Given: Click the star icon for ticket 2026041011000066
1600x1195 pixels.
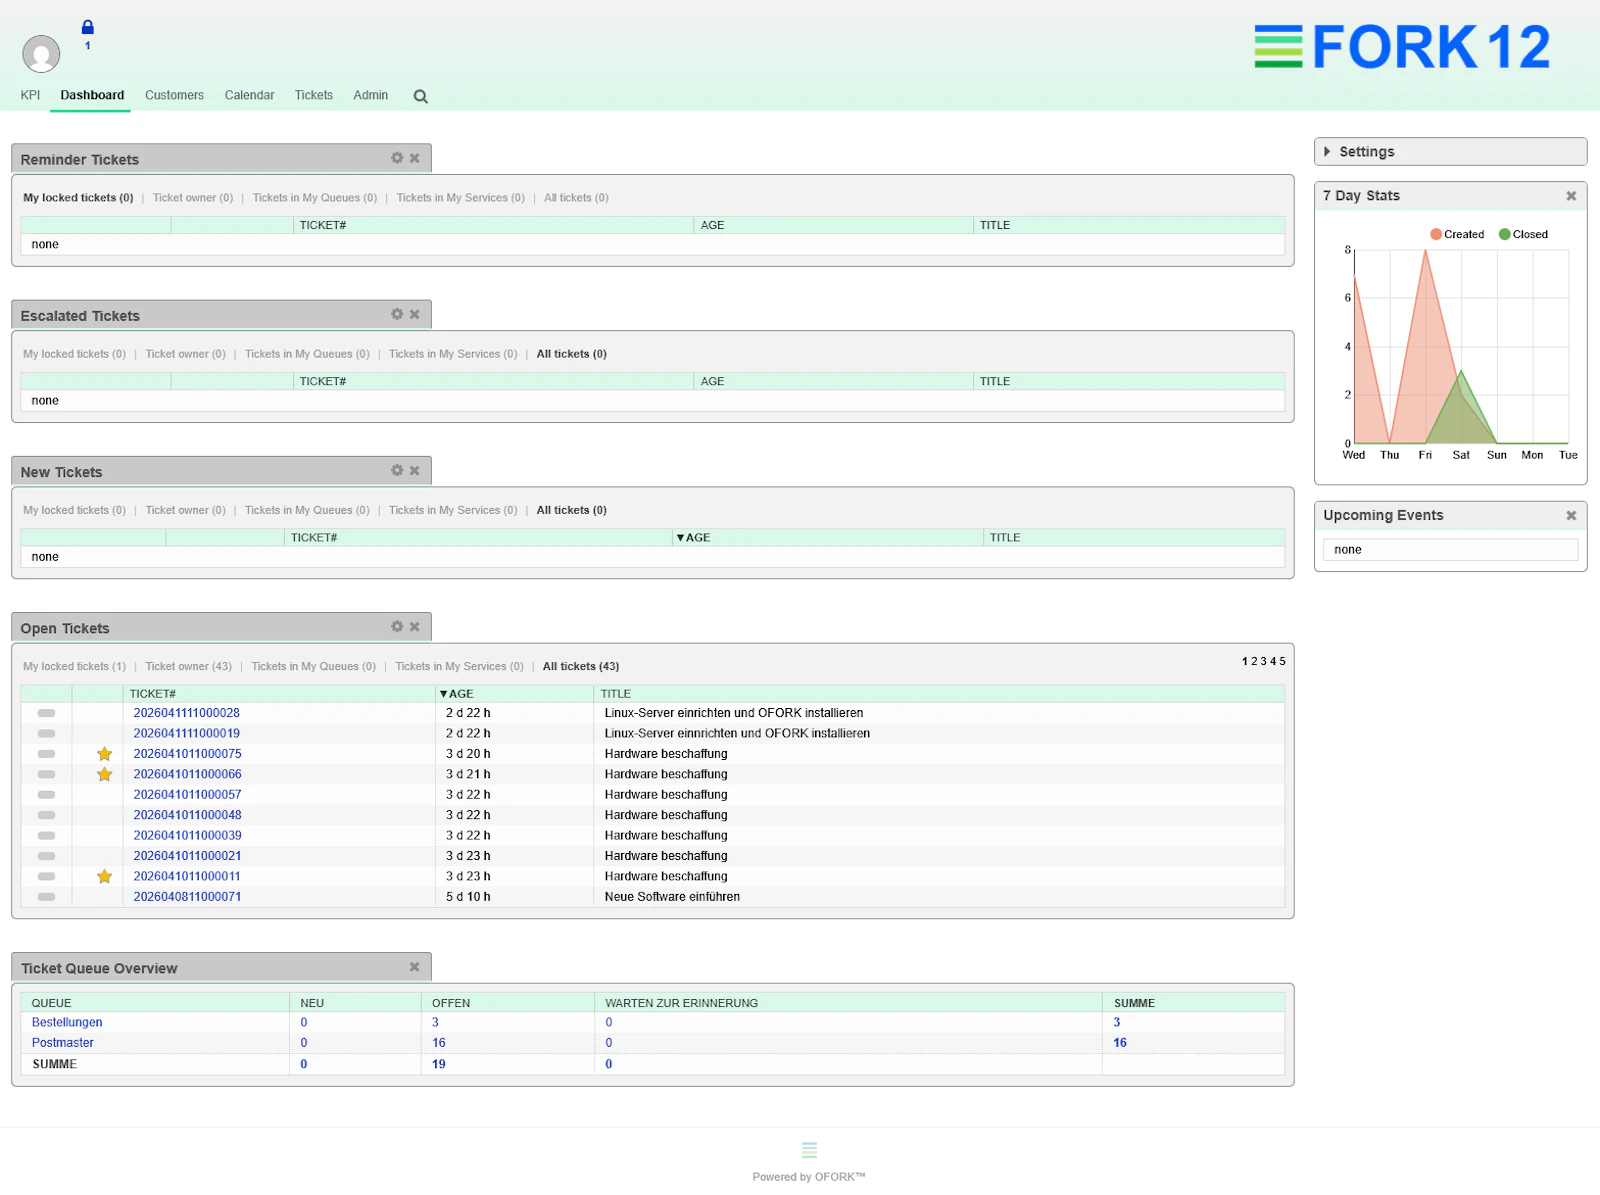Looking at the screenshot, I should (x=104, y=774).
